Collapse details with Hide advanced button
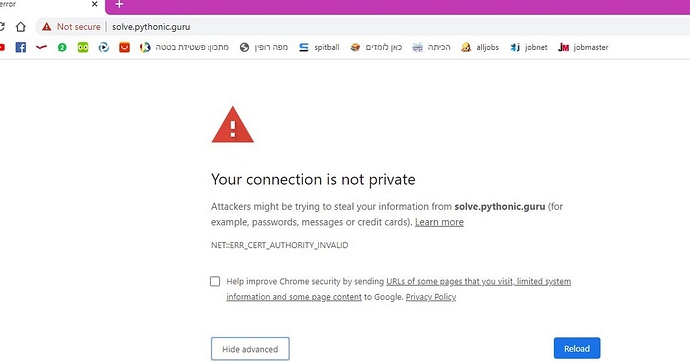Viewport: 690px width, 362px height. (250, 349)
